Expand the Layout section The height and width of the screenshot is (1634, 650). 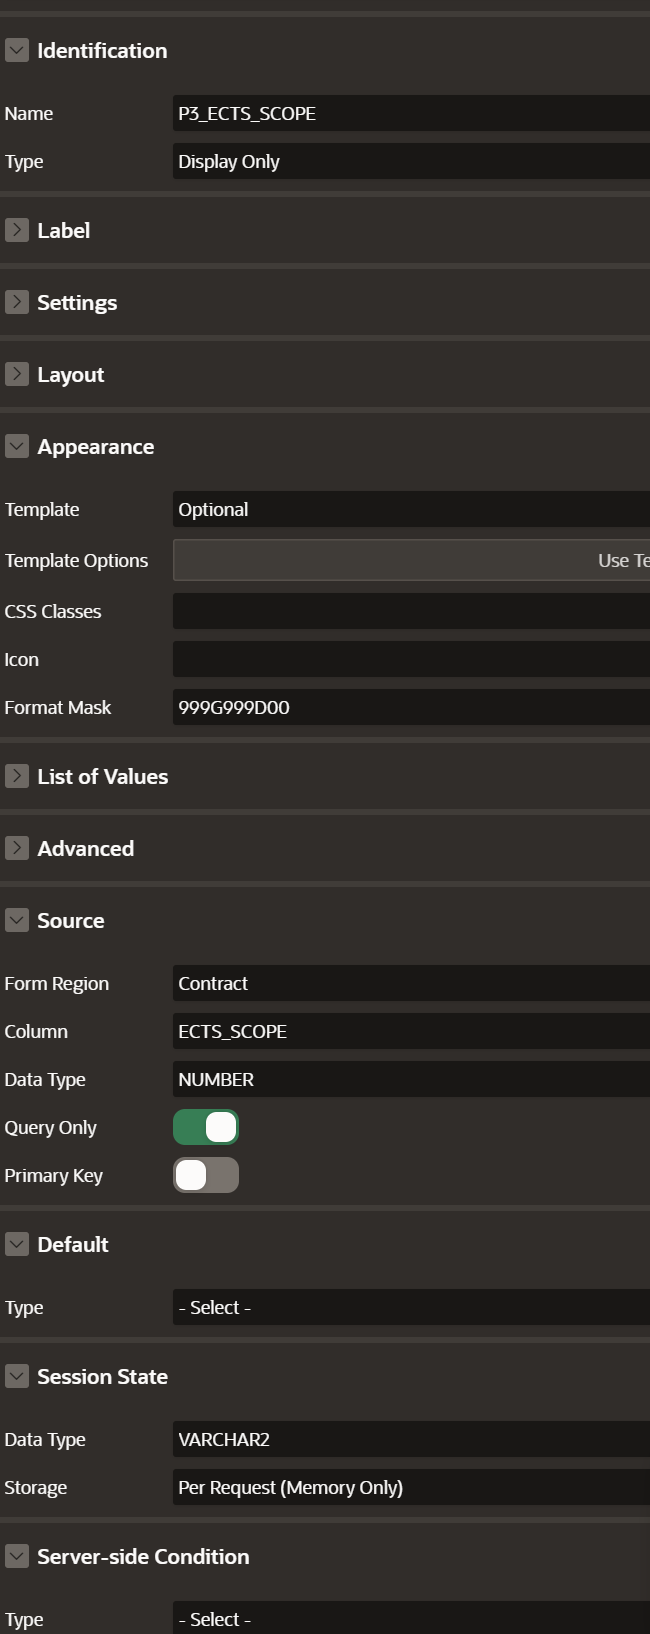click(x=16, y=374)
